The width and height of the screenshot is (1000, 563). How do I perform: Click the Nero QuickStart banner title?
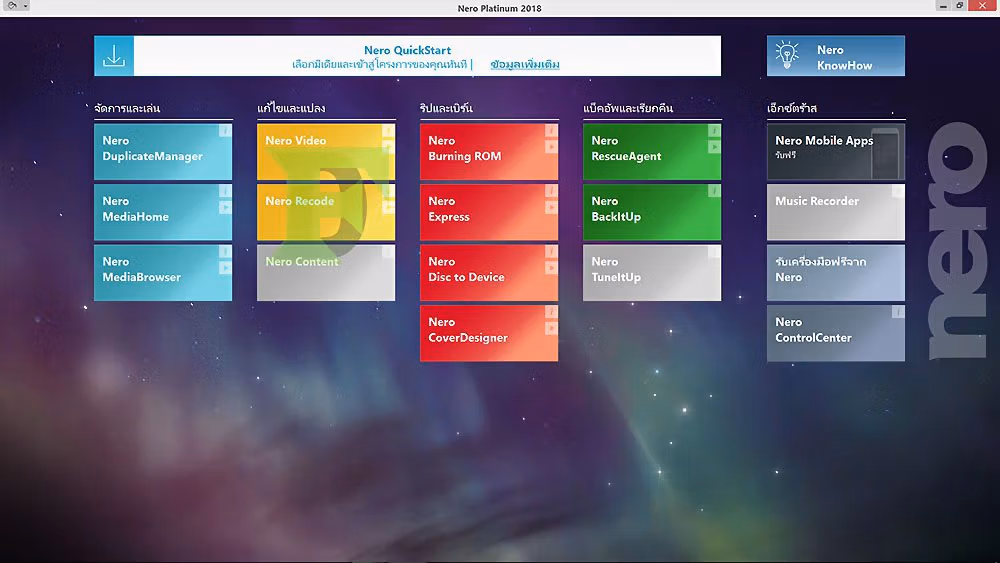click(408, 50)
